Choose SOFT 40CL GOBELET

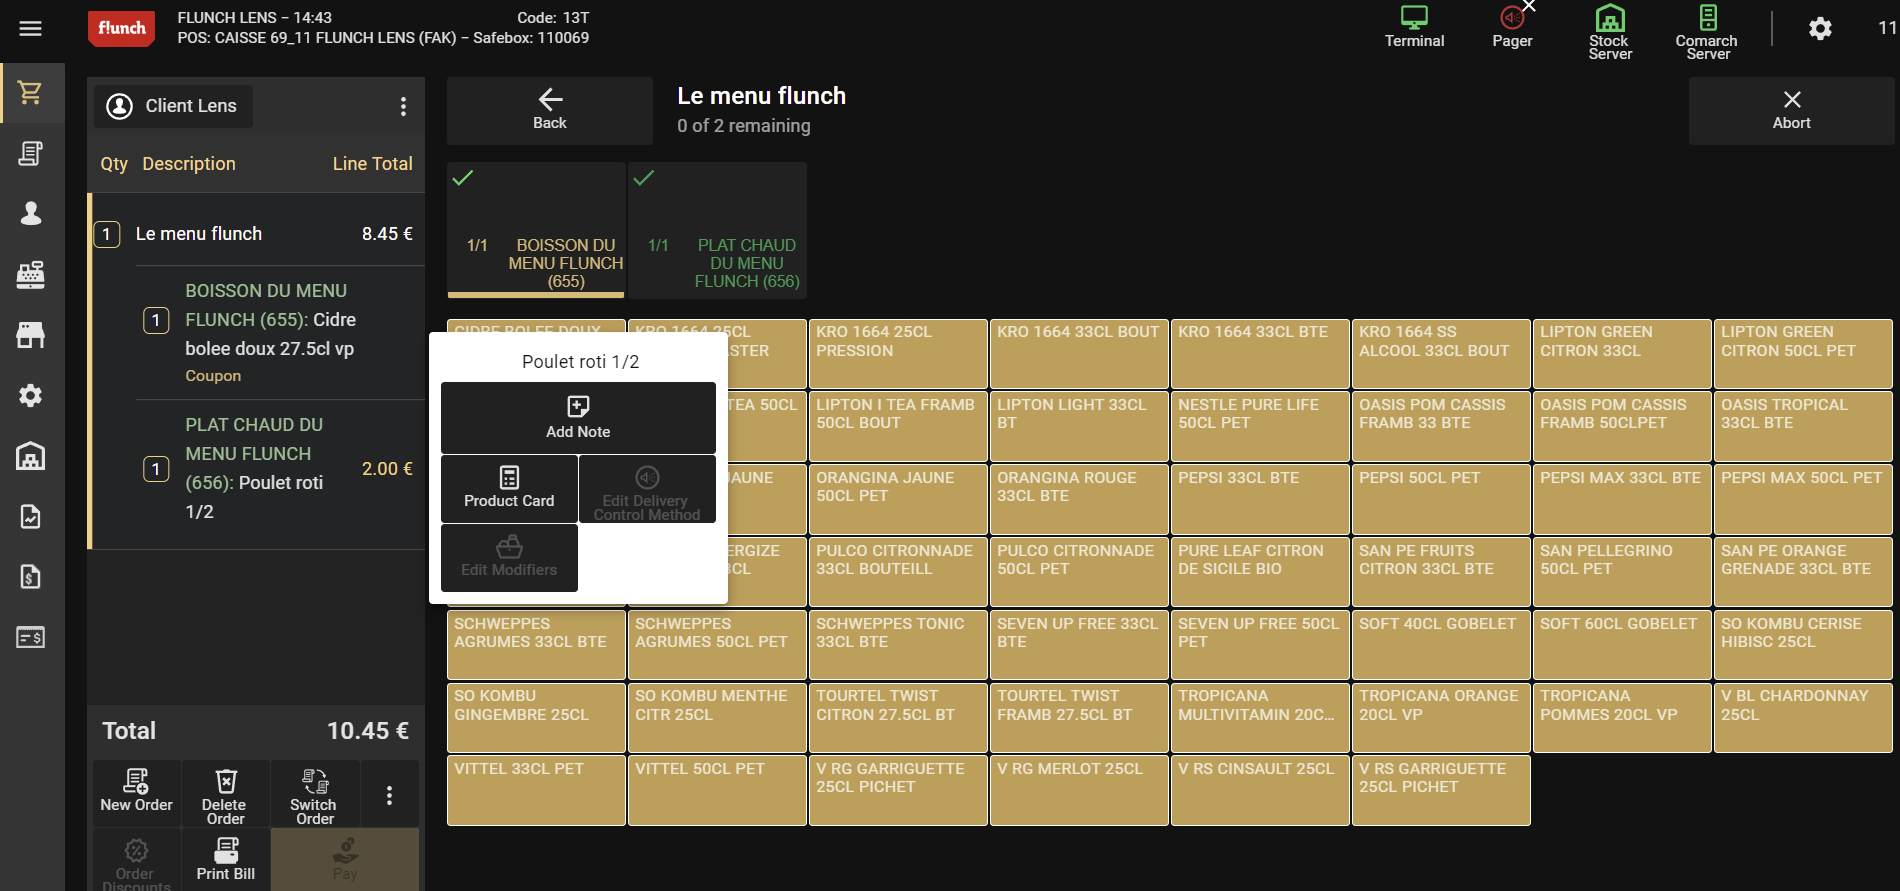[1441, 645]
